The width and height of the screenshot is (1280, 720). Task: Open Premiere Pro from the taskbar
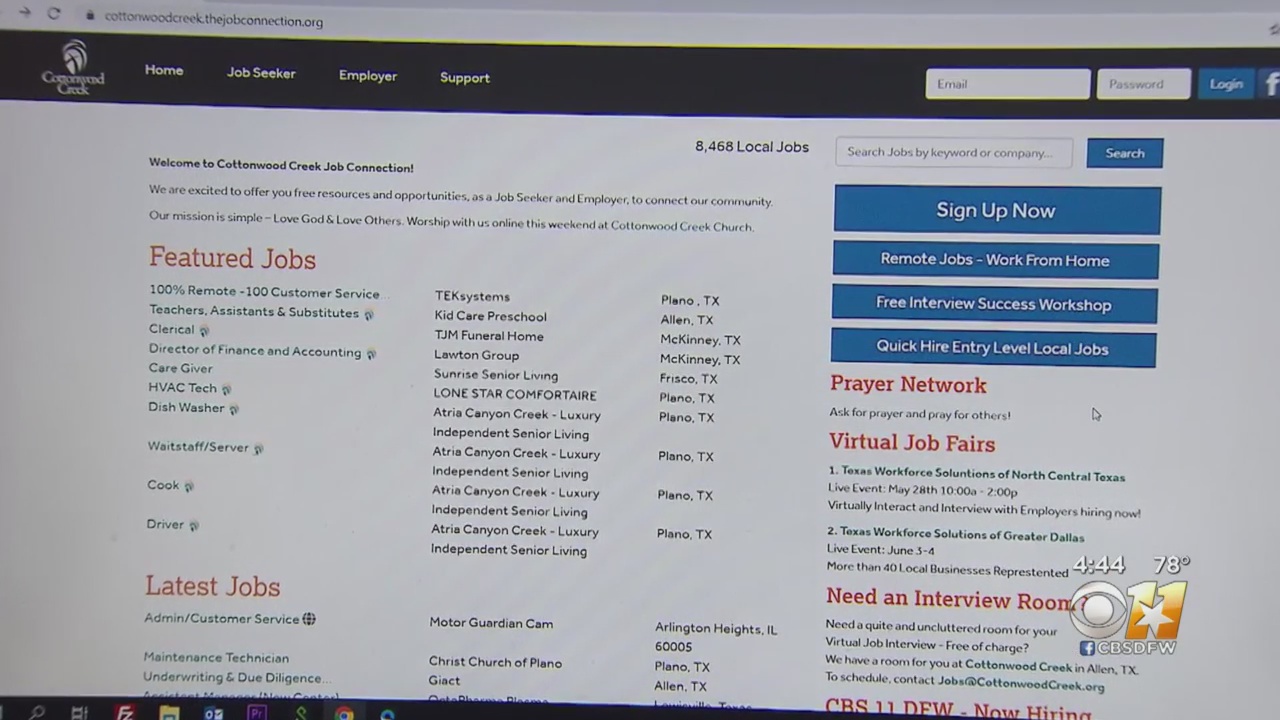click(257, 714)
